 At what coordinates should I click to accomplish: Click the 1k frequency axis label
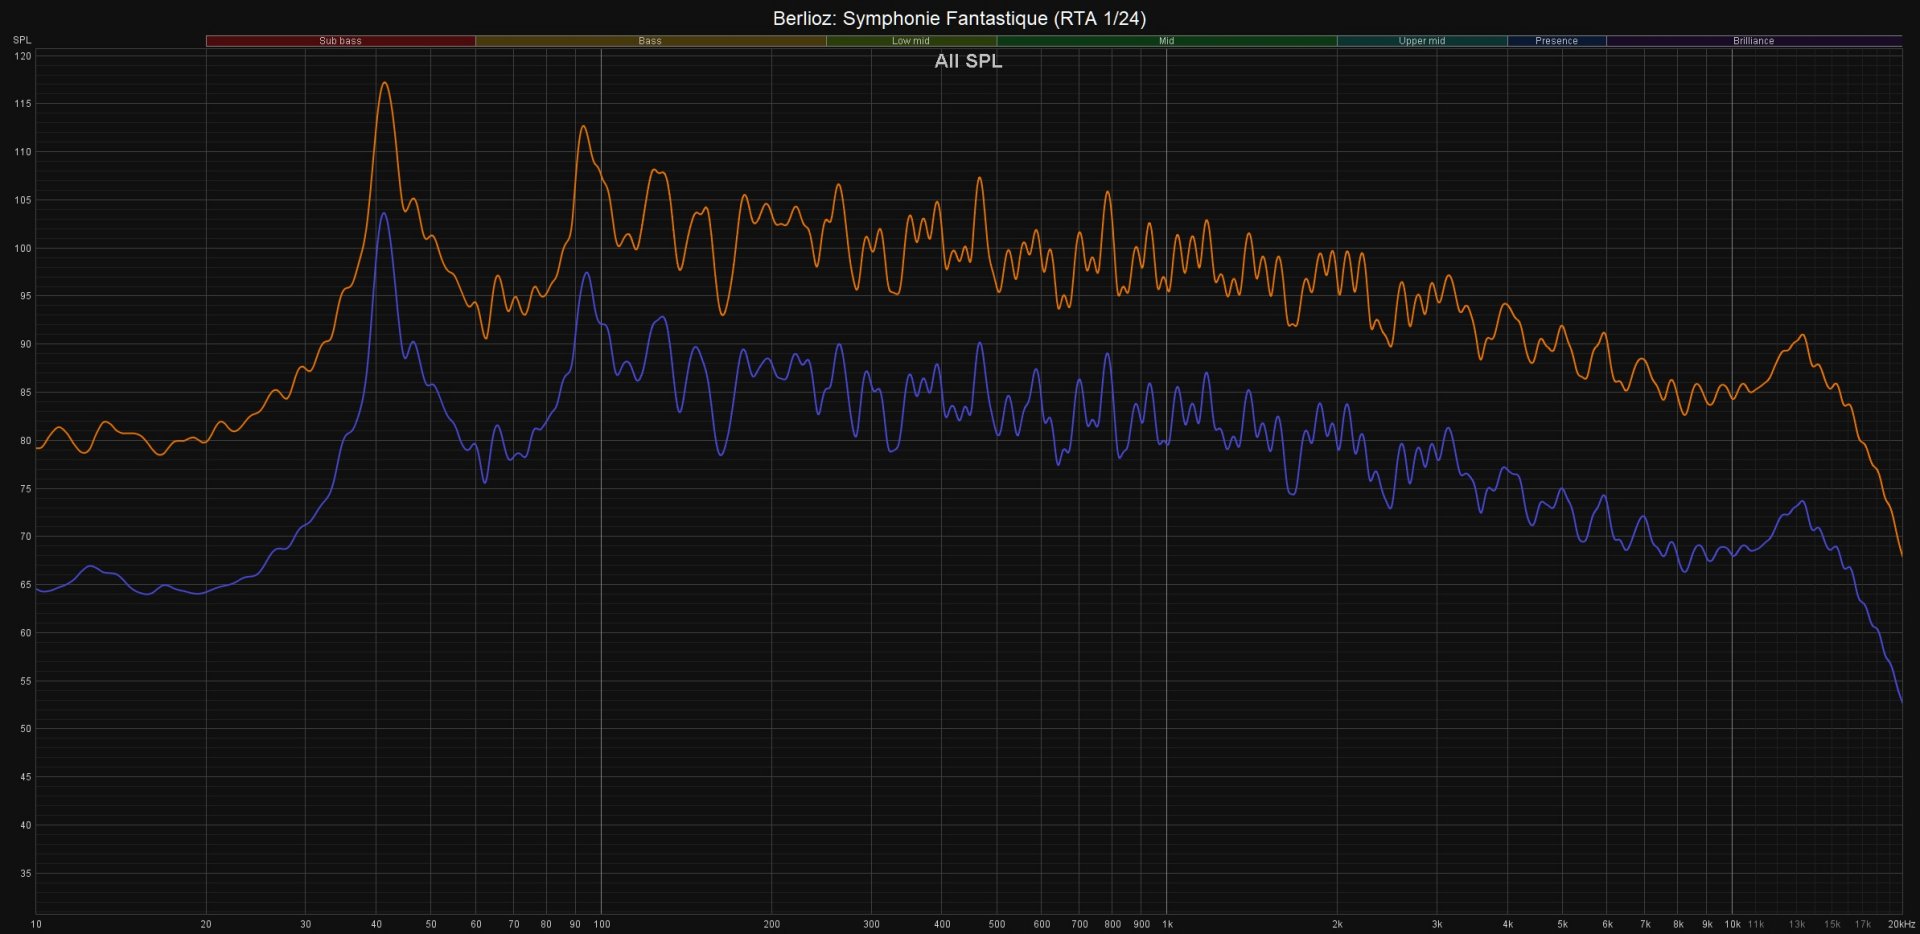(1167, 924)
